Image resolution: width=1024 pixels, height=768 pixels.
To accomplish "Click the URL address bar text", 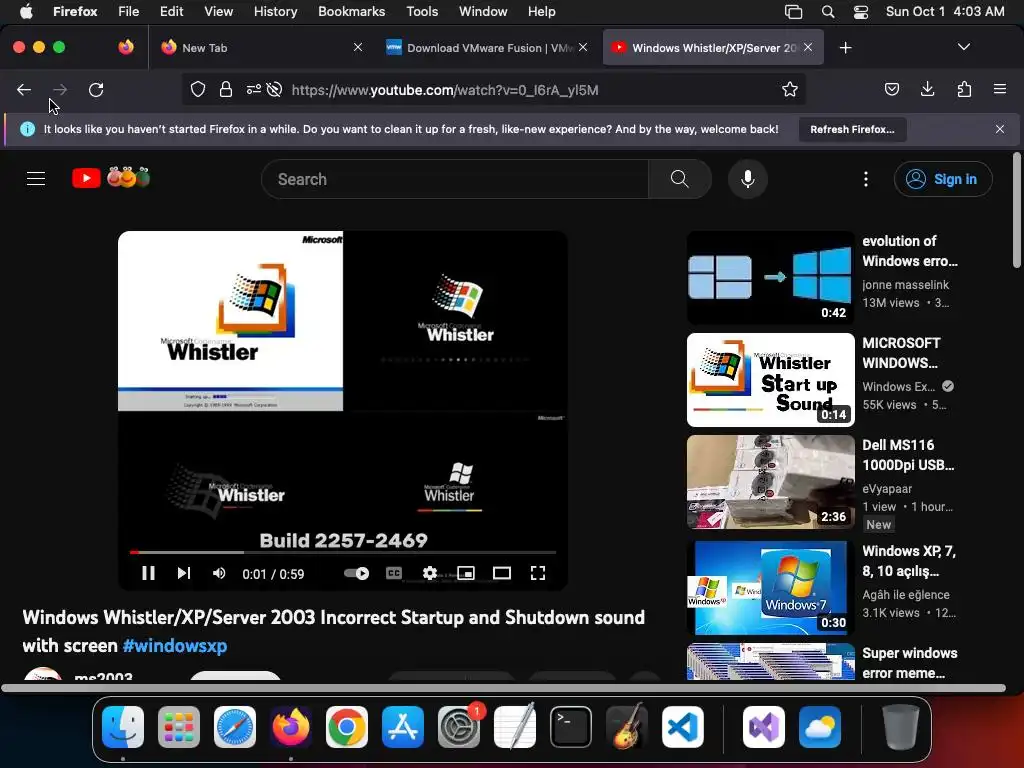I will pos(445,90).
